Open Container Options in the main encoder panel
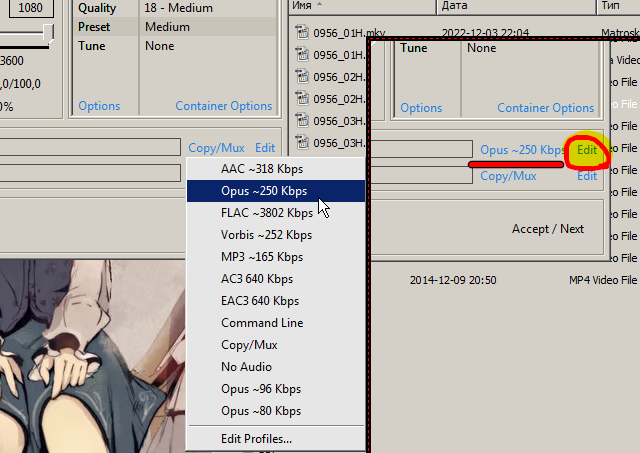Screen dimensions: 640x453 224,106
